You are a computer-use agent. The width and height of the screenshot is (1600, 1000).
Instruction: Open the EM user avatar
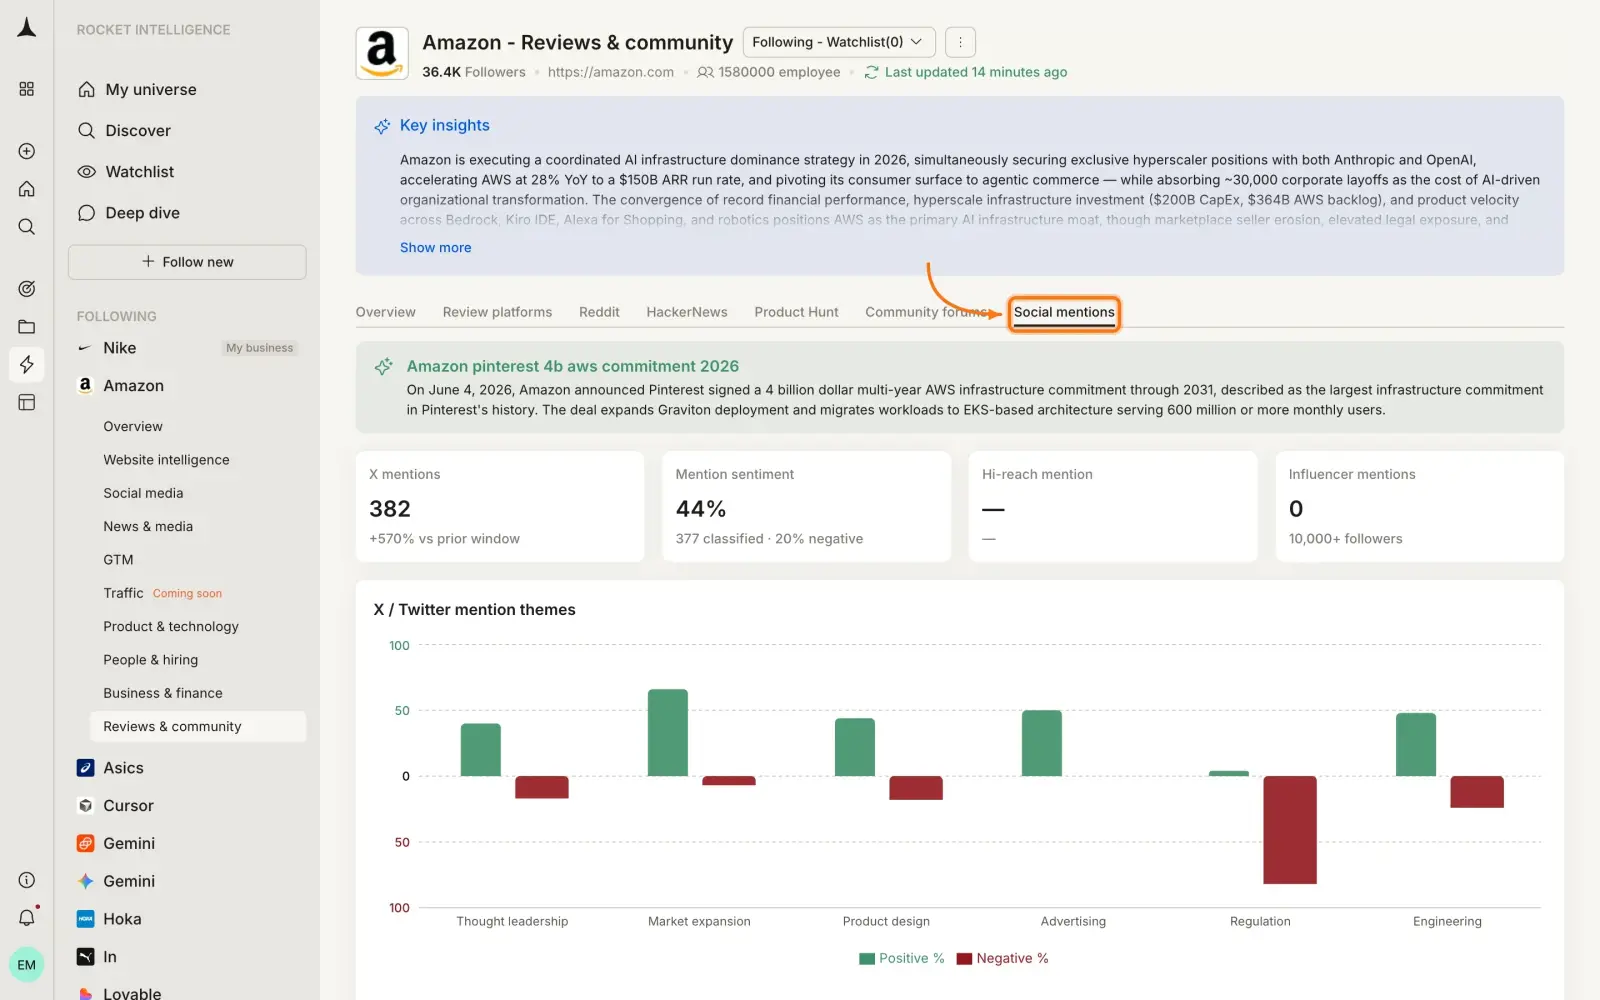[27, 965]
